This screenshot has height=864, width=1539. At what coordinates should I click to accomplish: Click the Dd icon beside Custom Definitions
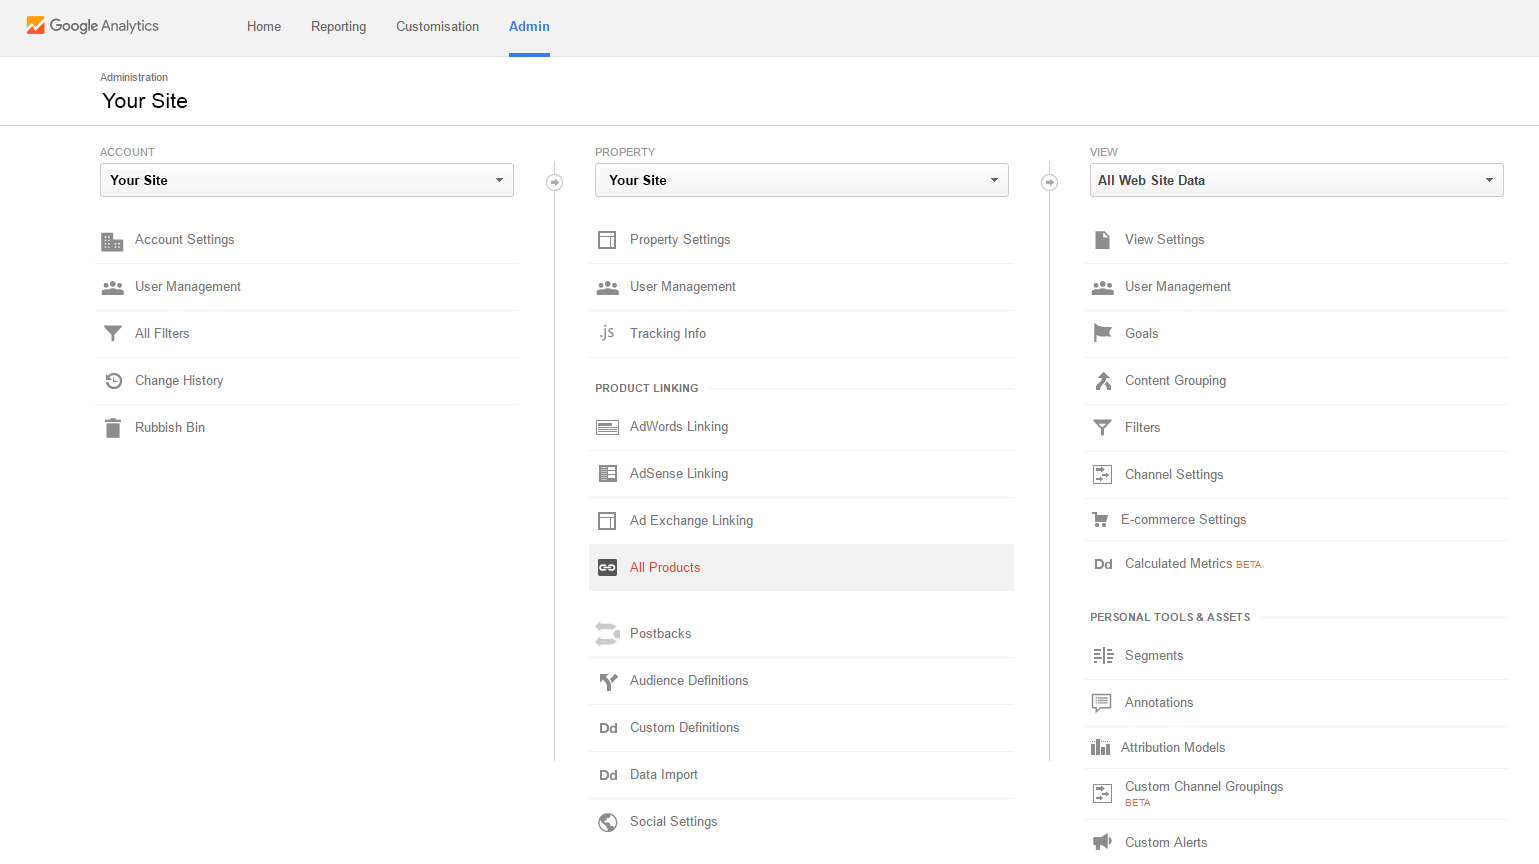[x=608, y=728]
